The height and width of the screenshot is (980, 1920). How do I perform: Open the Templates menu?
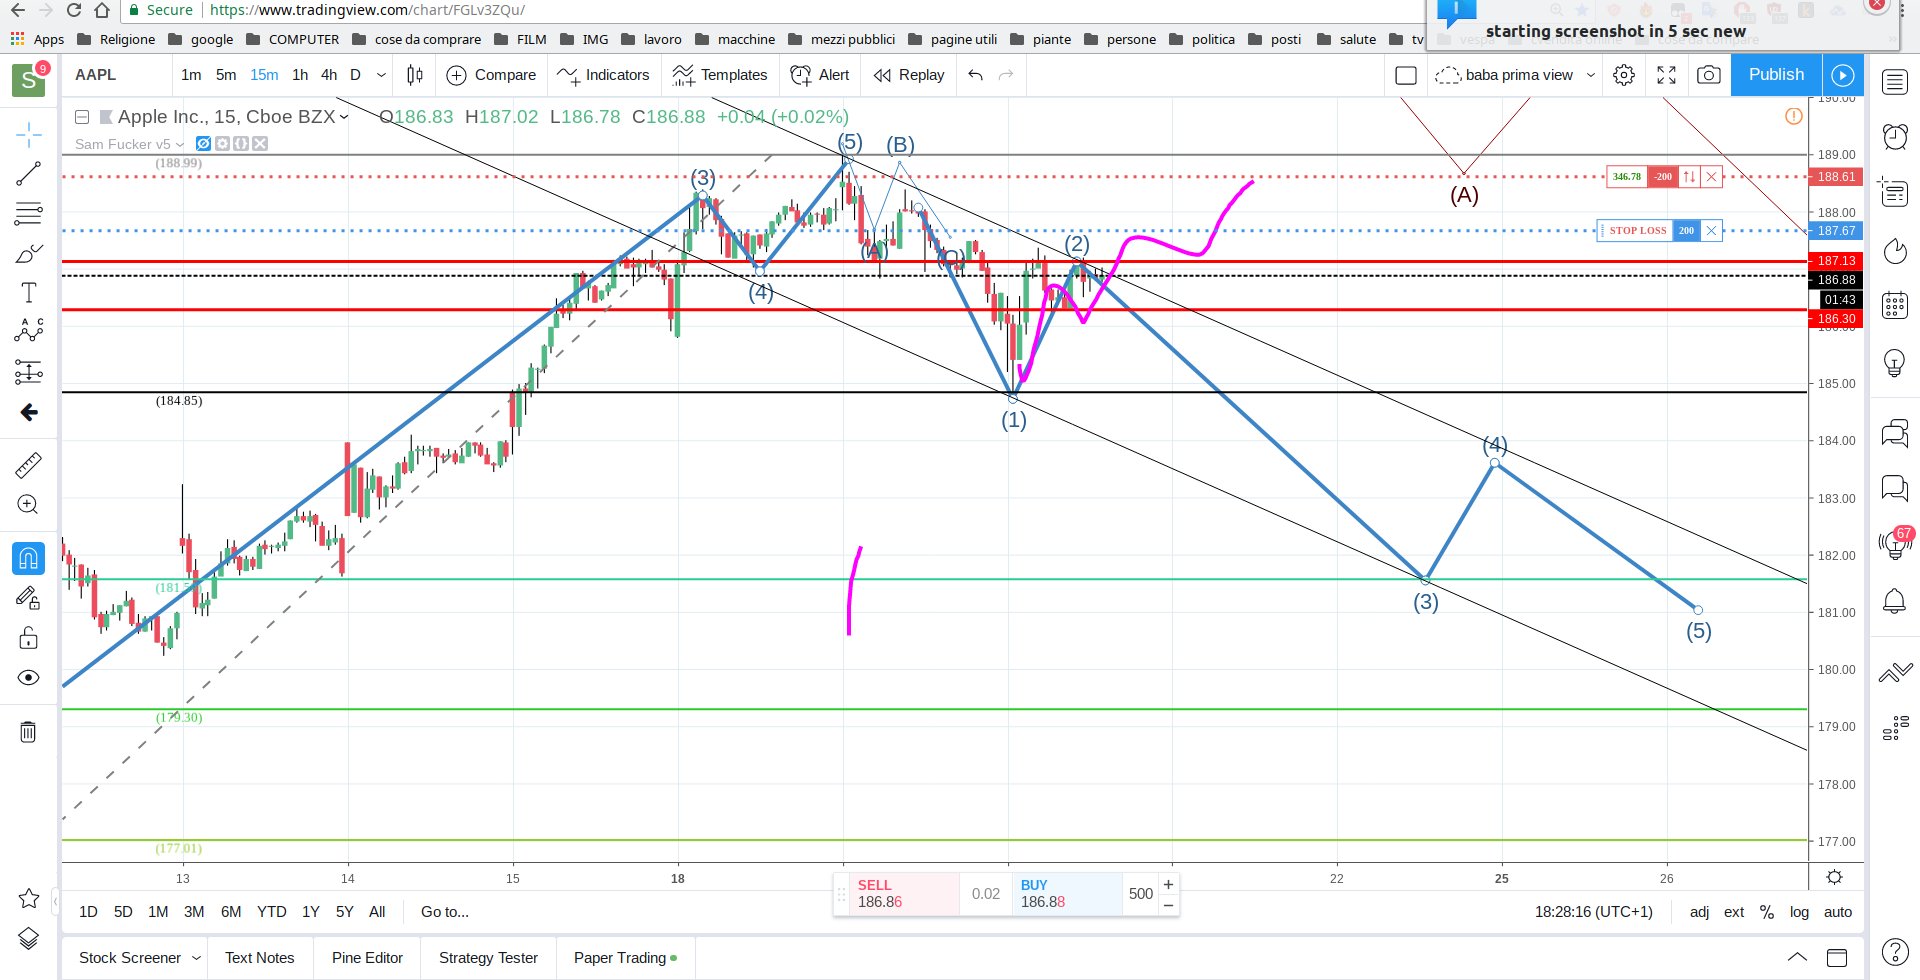pos(720,75)
